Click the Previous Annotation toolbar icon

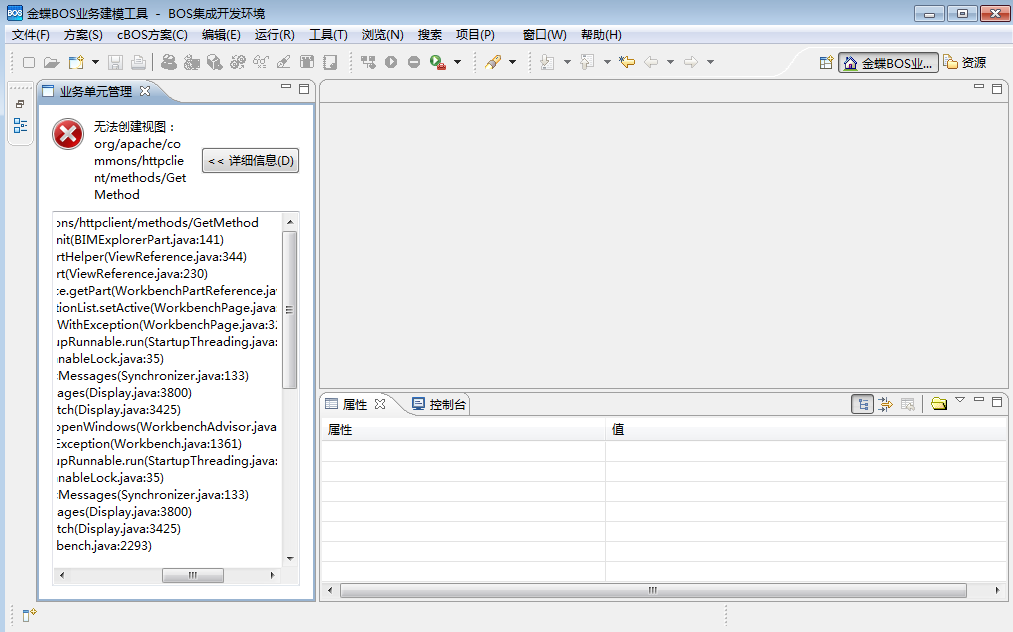587,62
